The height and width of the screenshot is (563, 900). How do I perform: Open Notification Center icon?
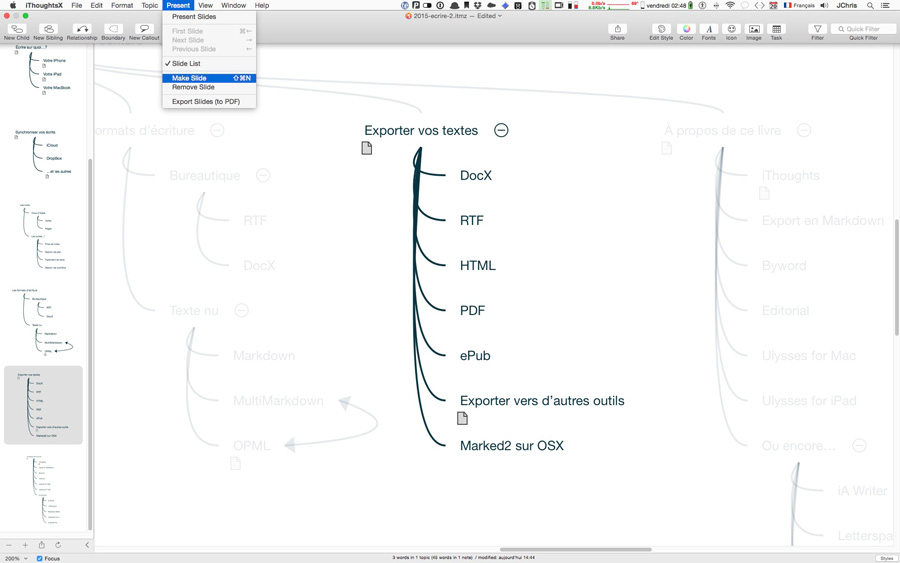coord(886,5)
